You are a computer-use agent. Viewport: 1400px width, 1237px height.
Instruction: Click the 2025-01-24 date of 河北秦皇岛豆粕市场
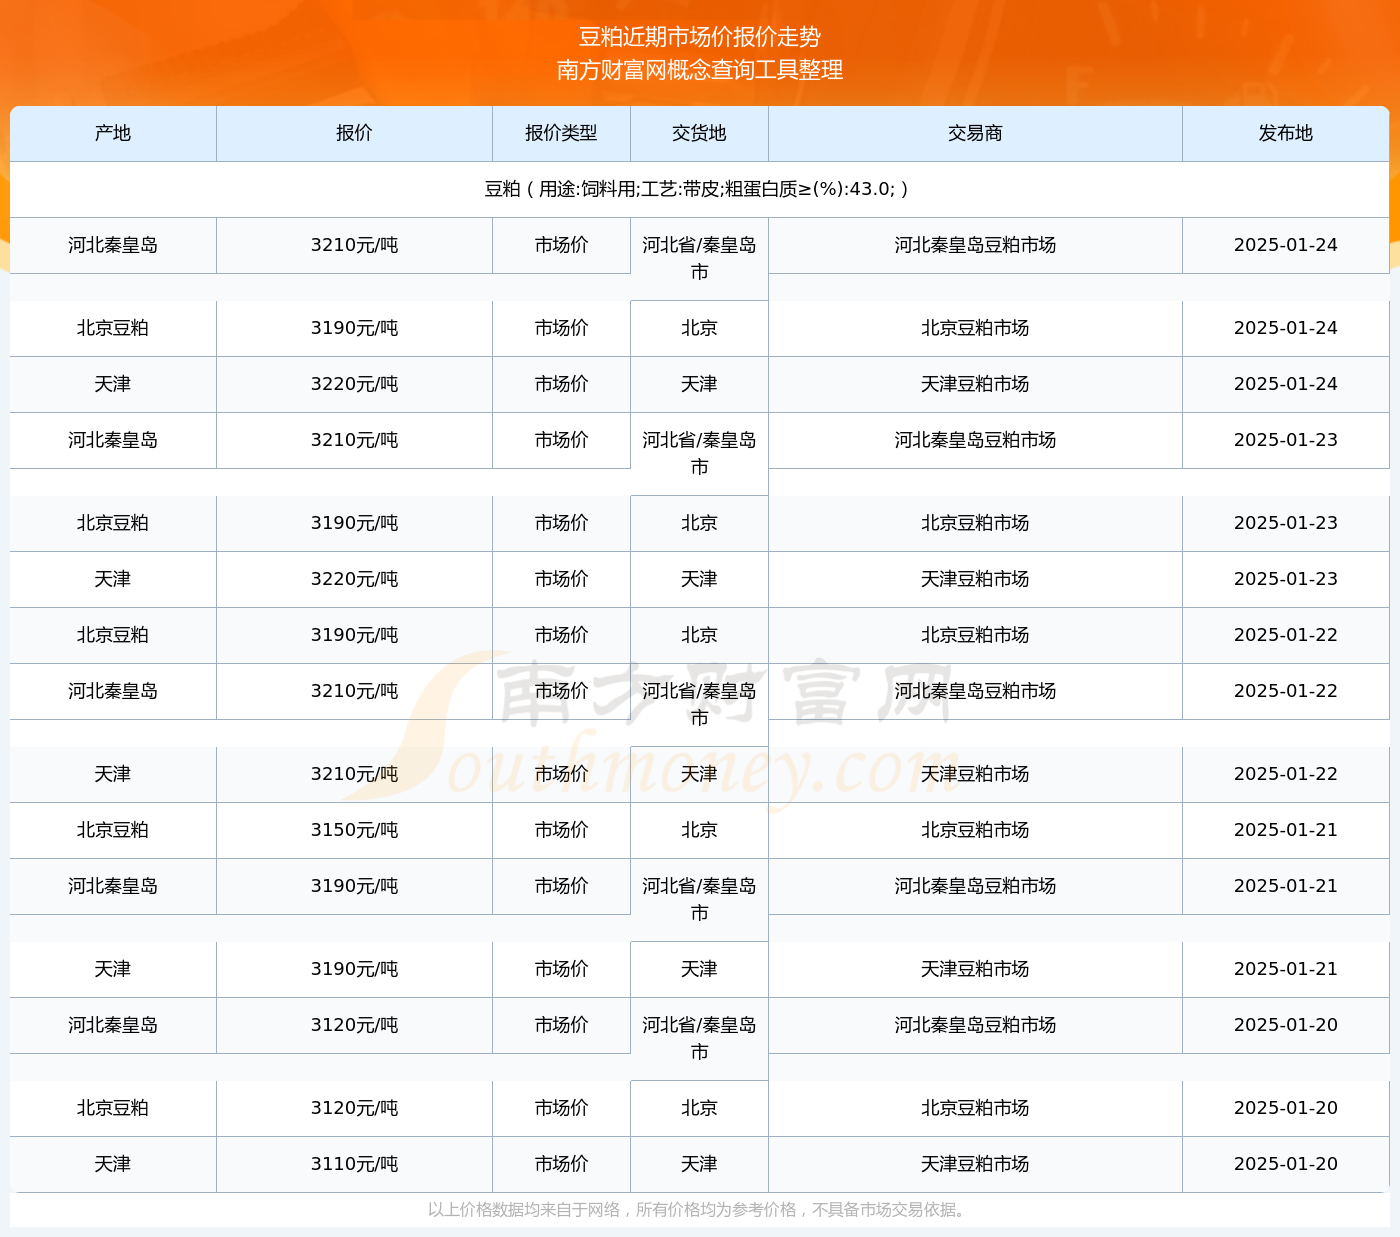(1285, 245)
